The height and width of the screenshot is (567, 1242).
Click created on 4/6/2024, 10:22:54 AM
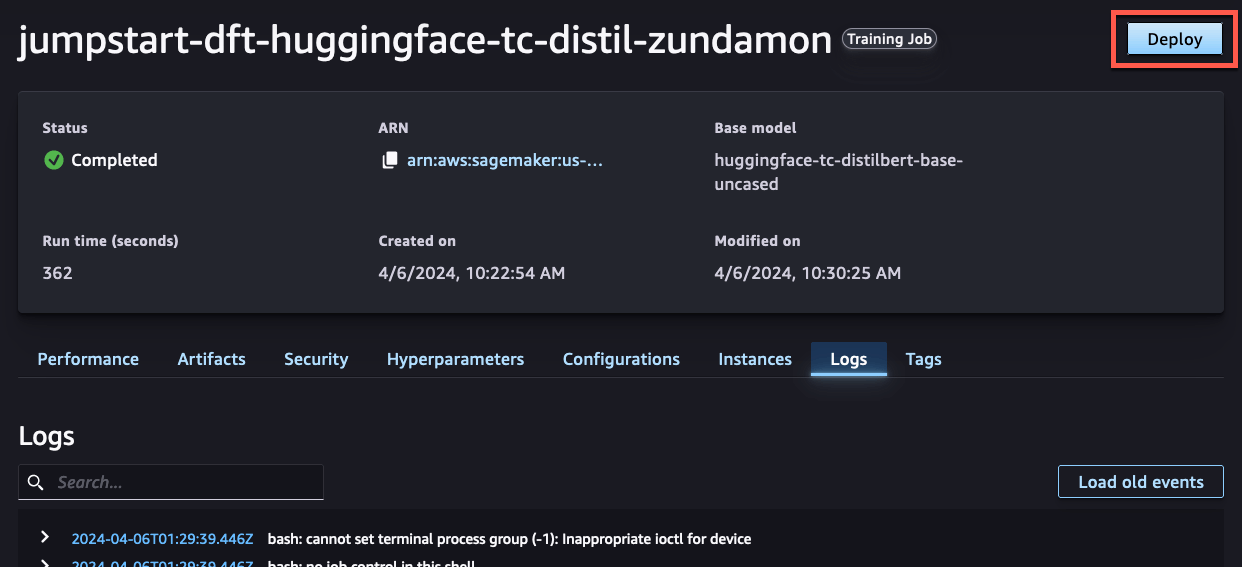pos(471,272)
